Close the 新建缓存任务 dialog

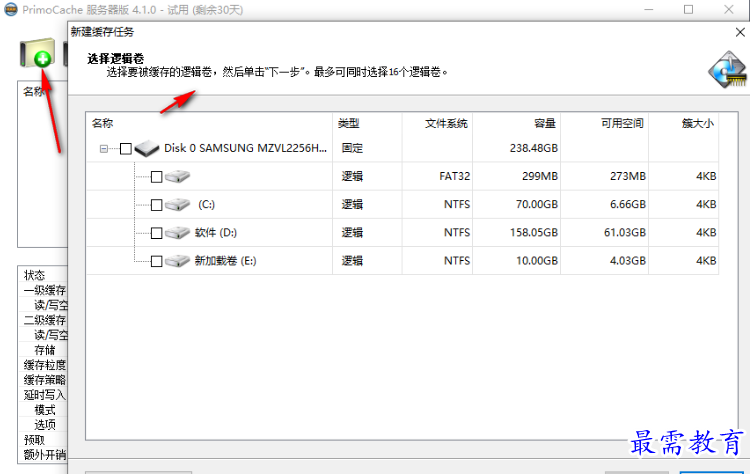740,32
